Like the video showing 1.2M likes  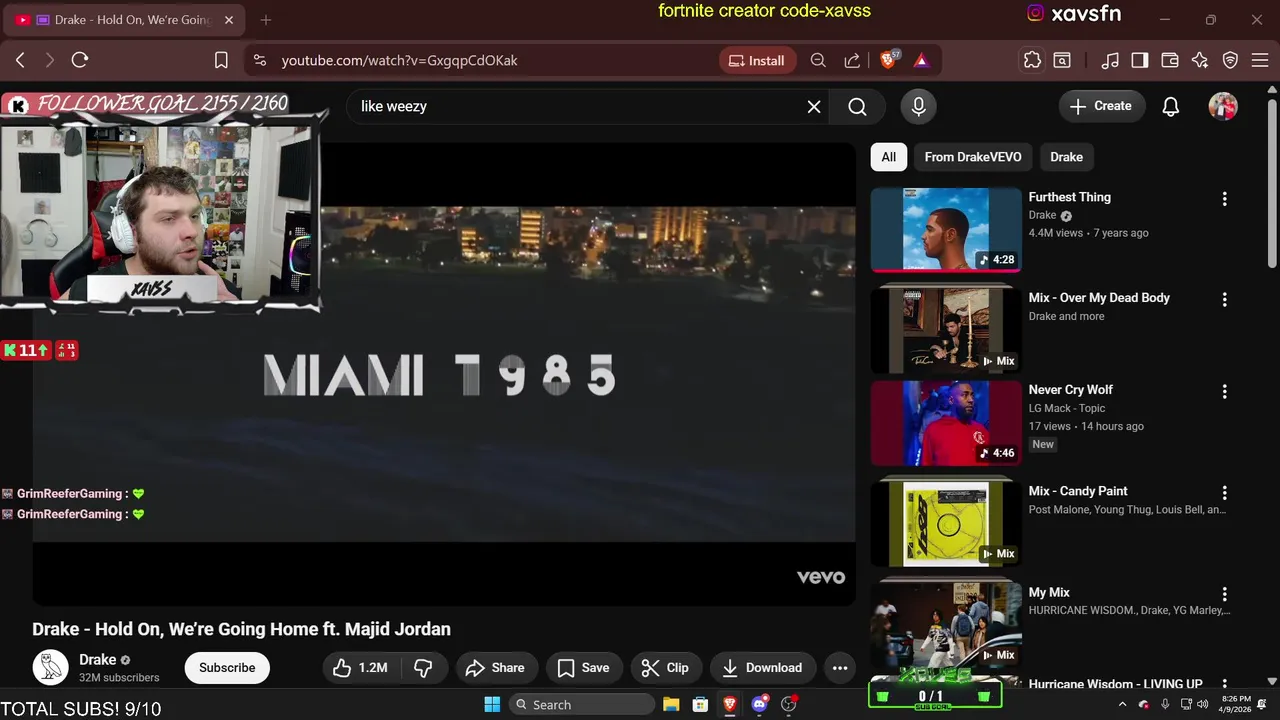[360, 667]
